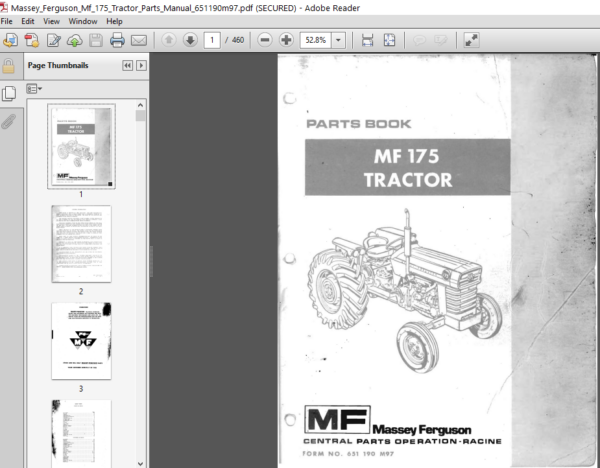Click the highlight text icon
The image size is (600, 468).
point(440,40)
